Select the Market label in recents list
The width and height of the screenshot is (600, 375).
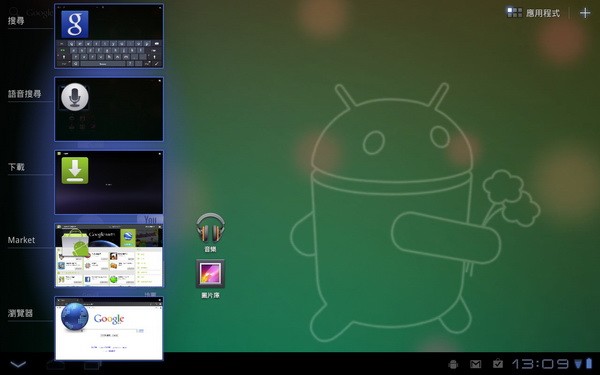21,240
